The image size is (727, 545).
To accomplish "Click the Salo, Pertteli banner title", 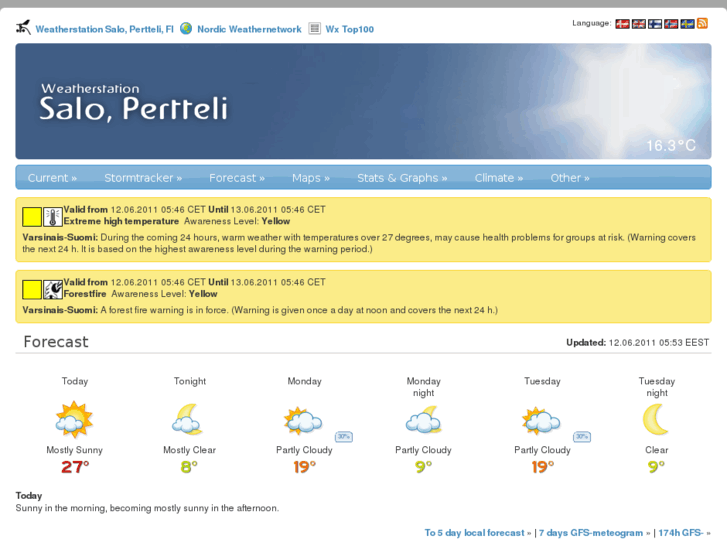I will tap(134, 109).
